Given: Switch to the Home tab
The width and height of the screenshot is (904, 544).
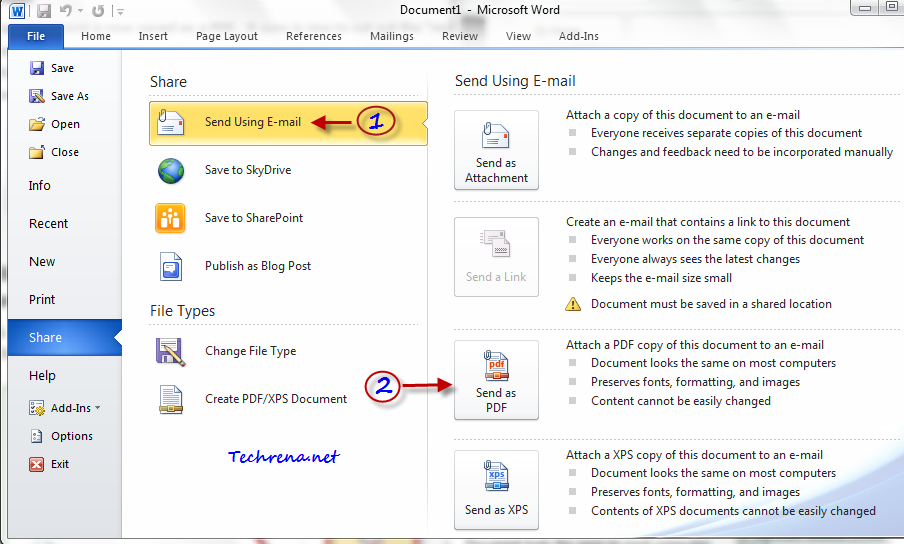Looking at the screenshot, I should pos(96,36).
